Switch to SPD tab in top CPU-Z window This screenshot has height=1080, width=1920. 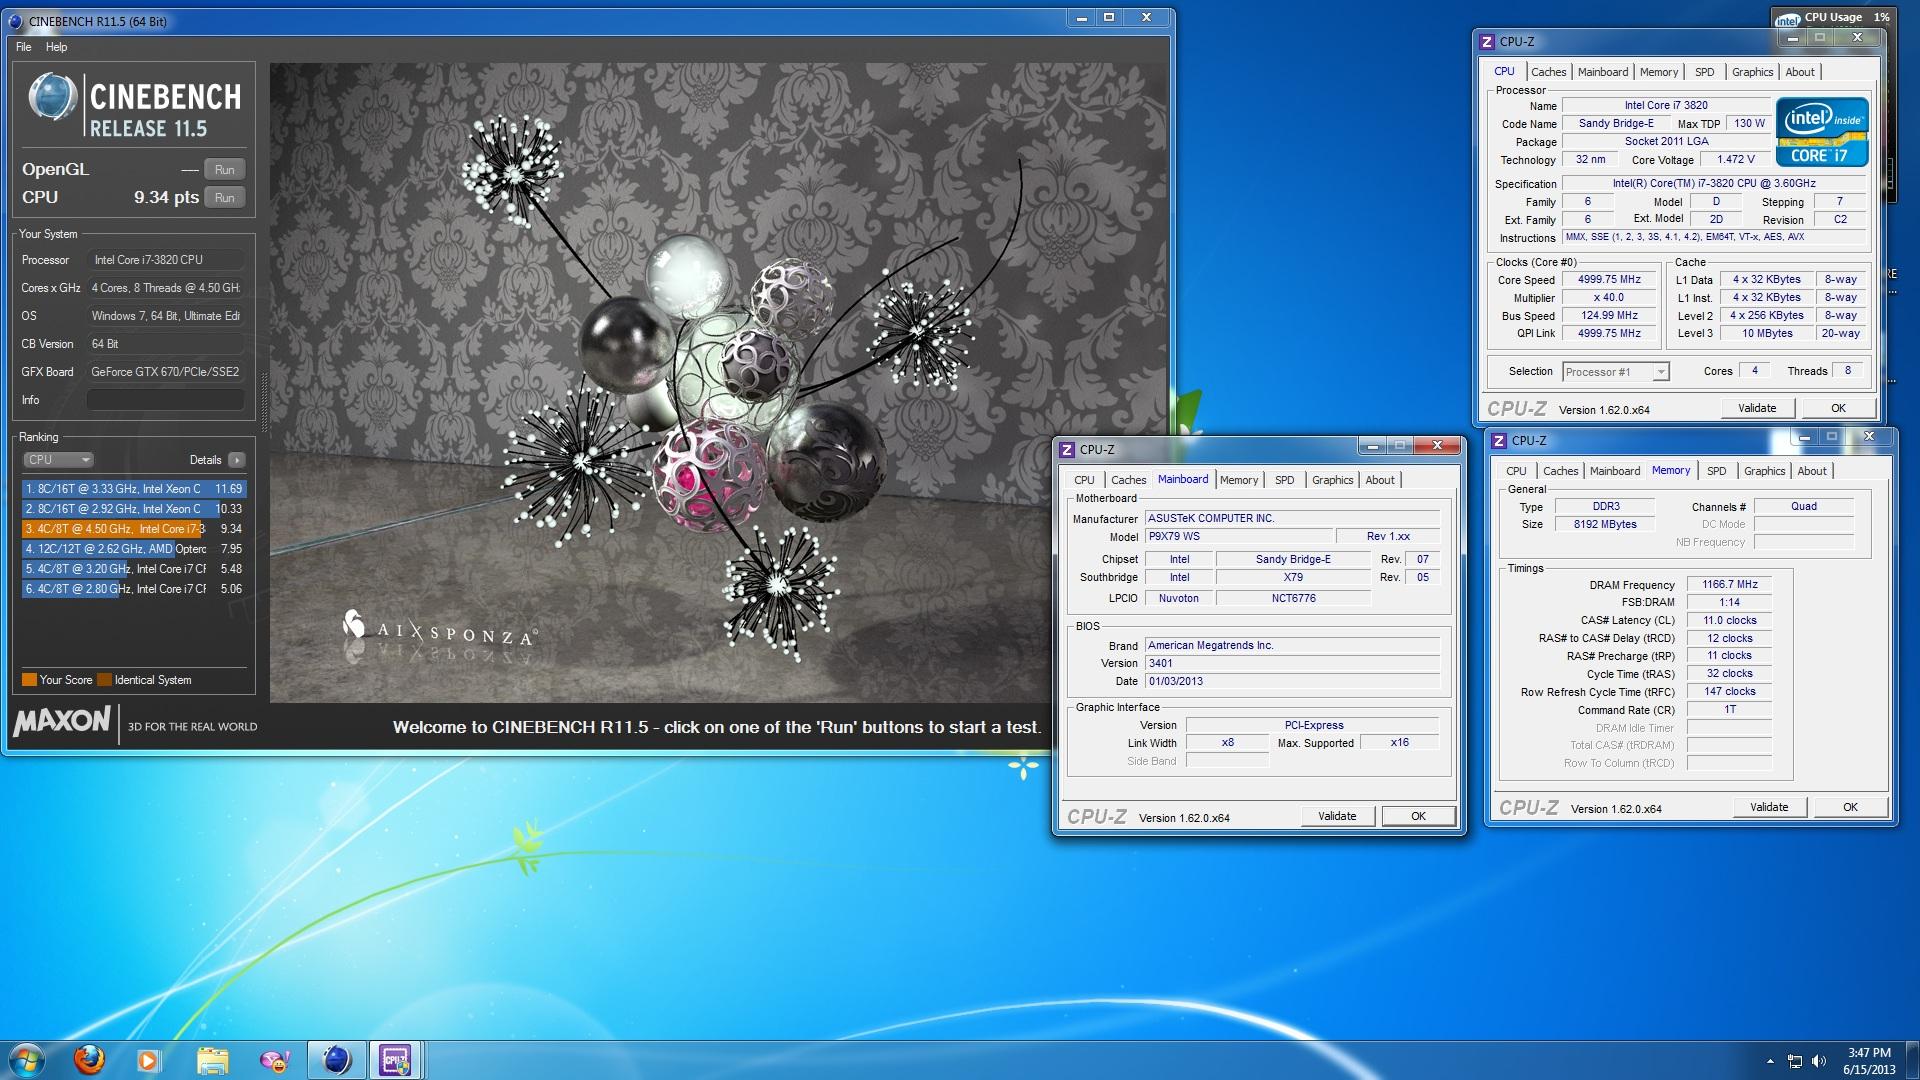(x=1705, y=72)
